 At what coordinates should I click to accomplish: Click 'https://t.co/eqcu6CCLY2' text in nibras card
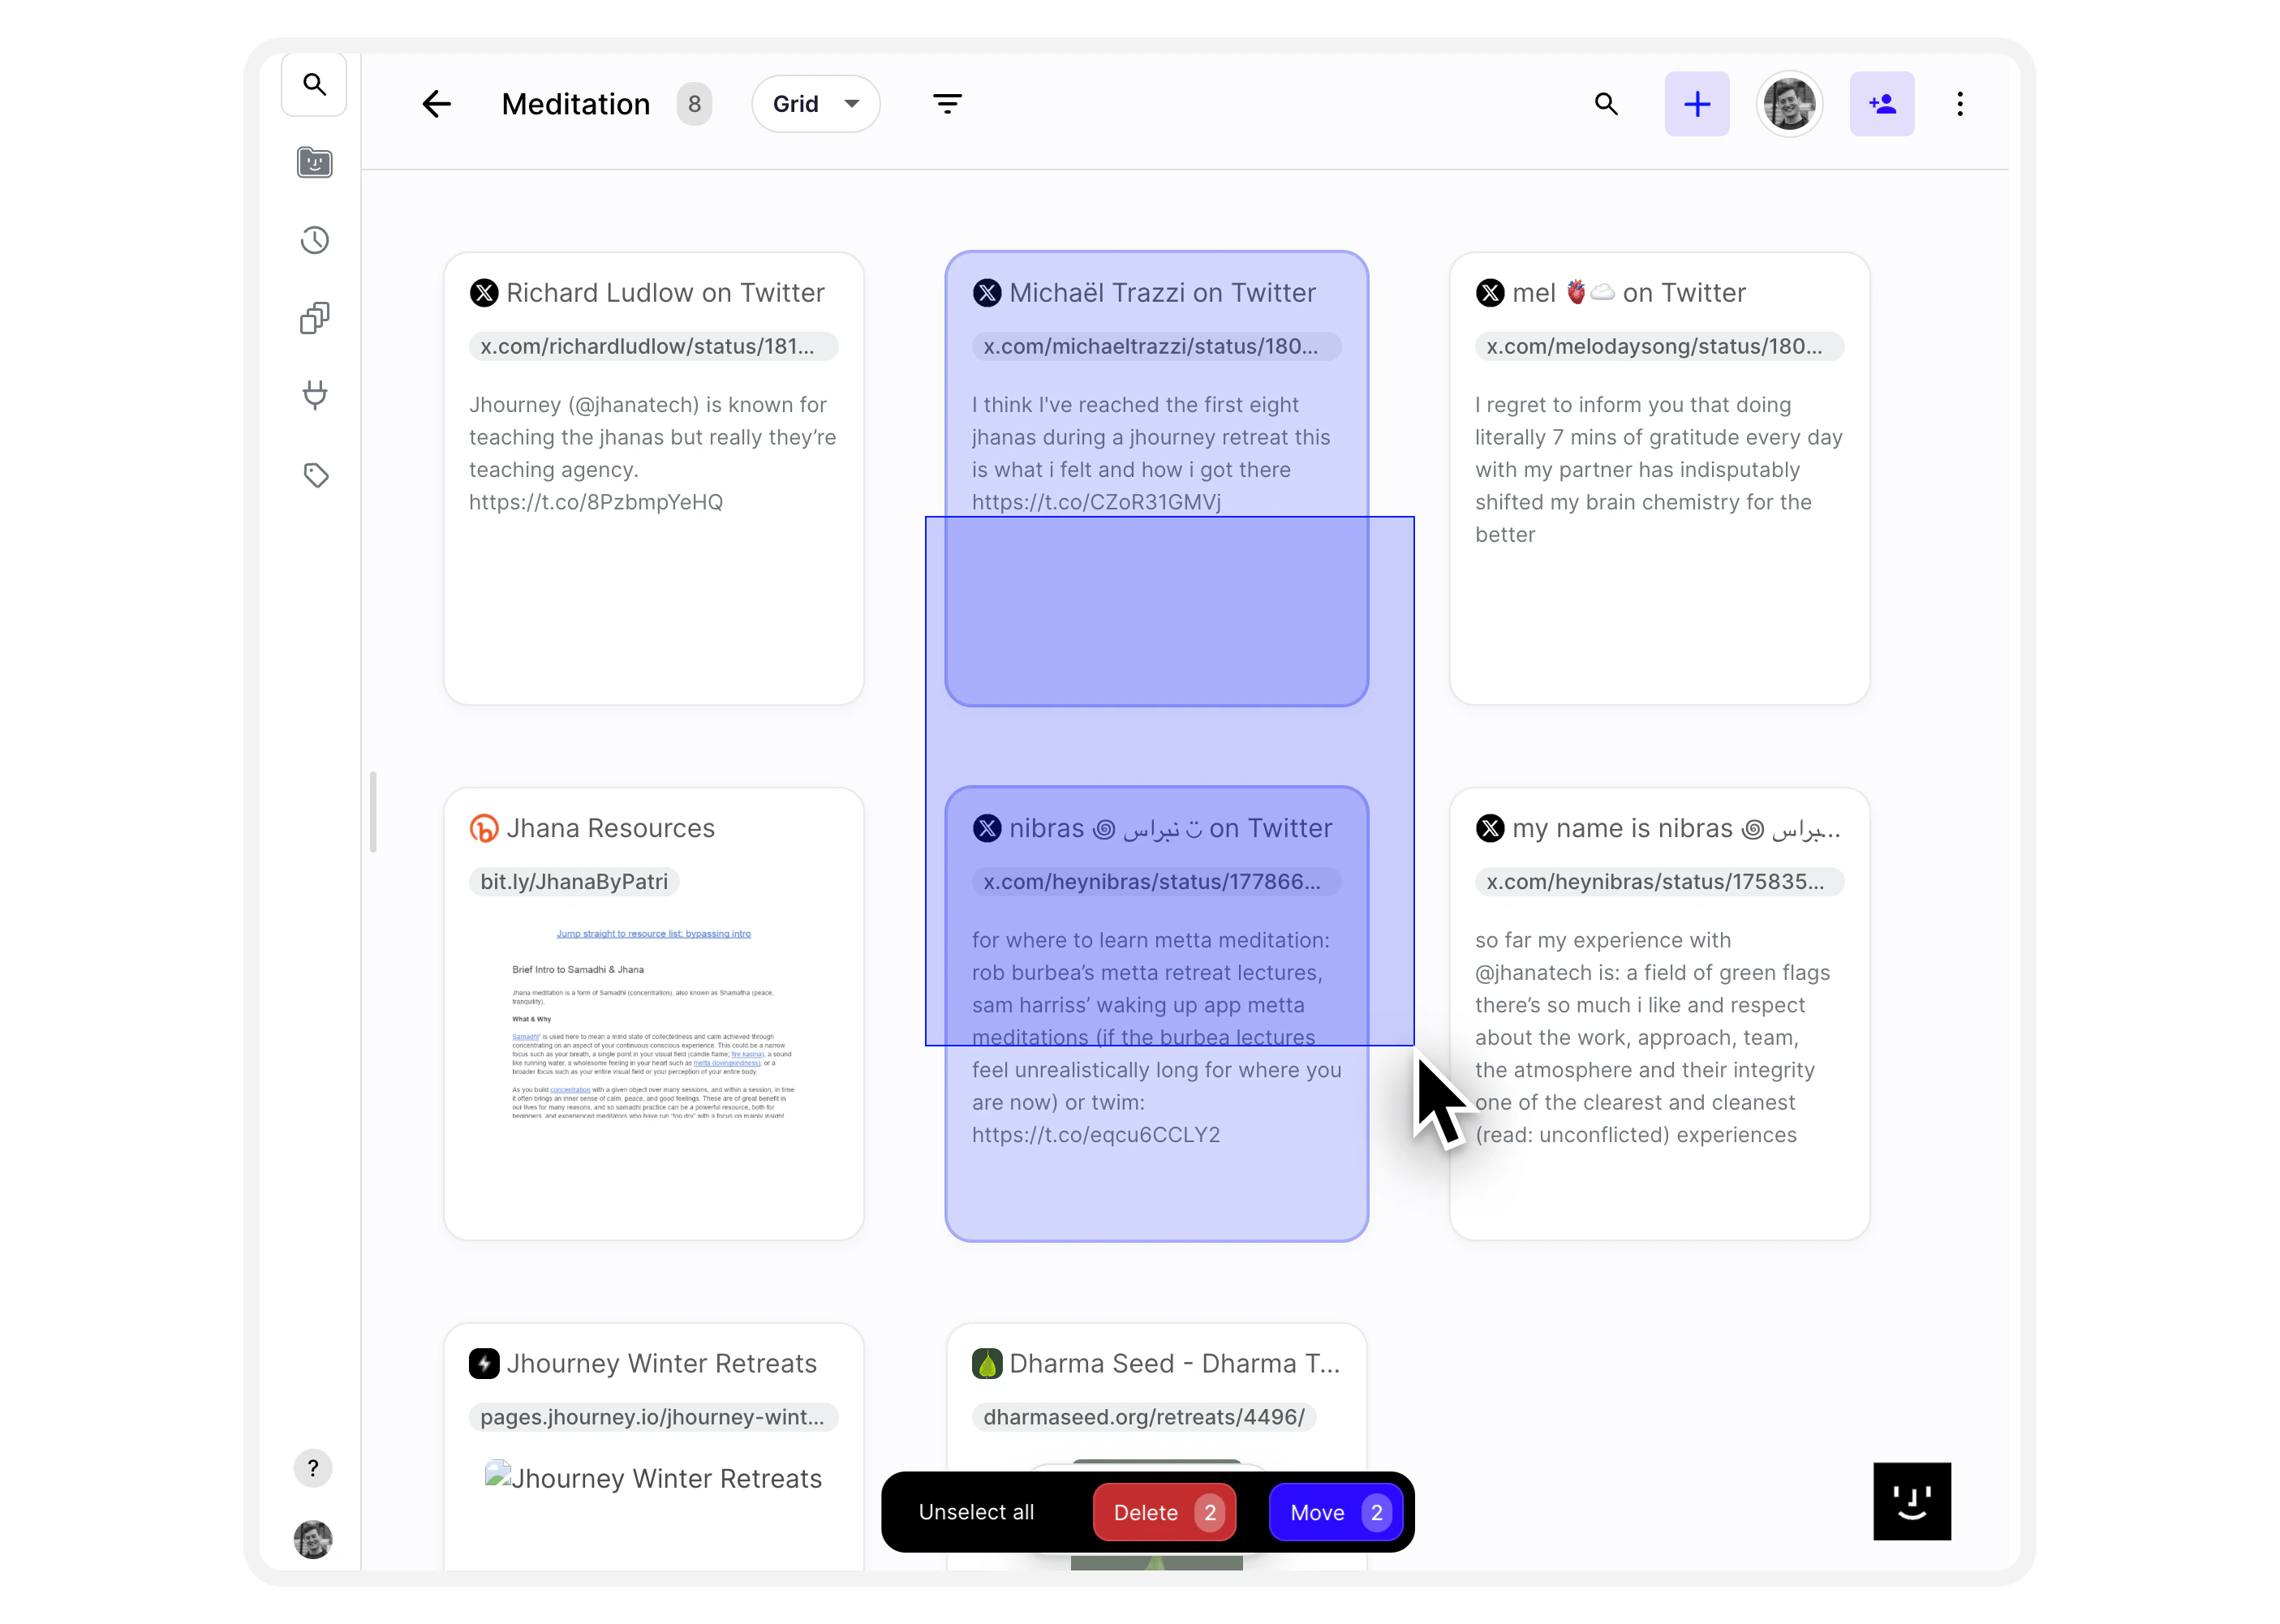(1096, 1135)
